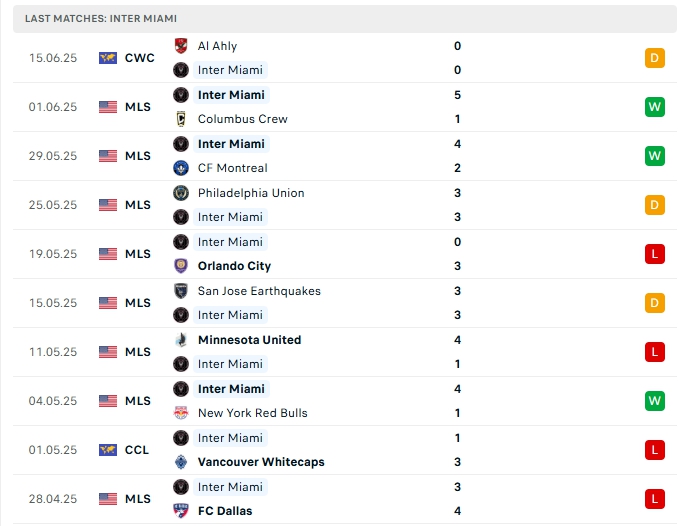Click the San Jose Earthquakes badge

coord(181,291)
